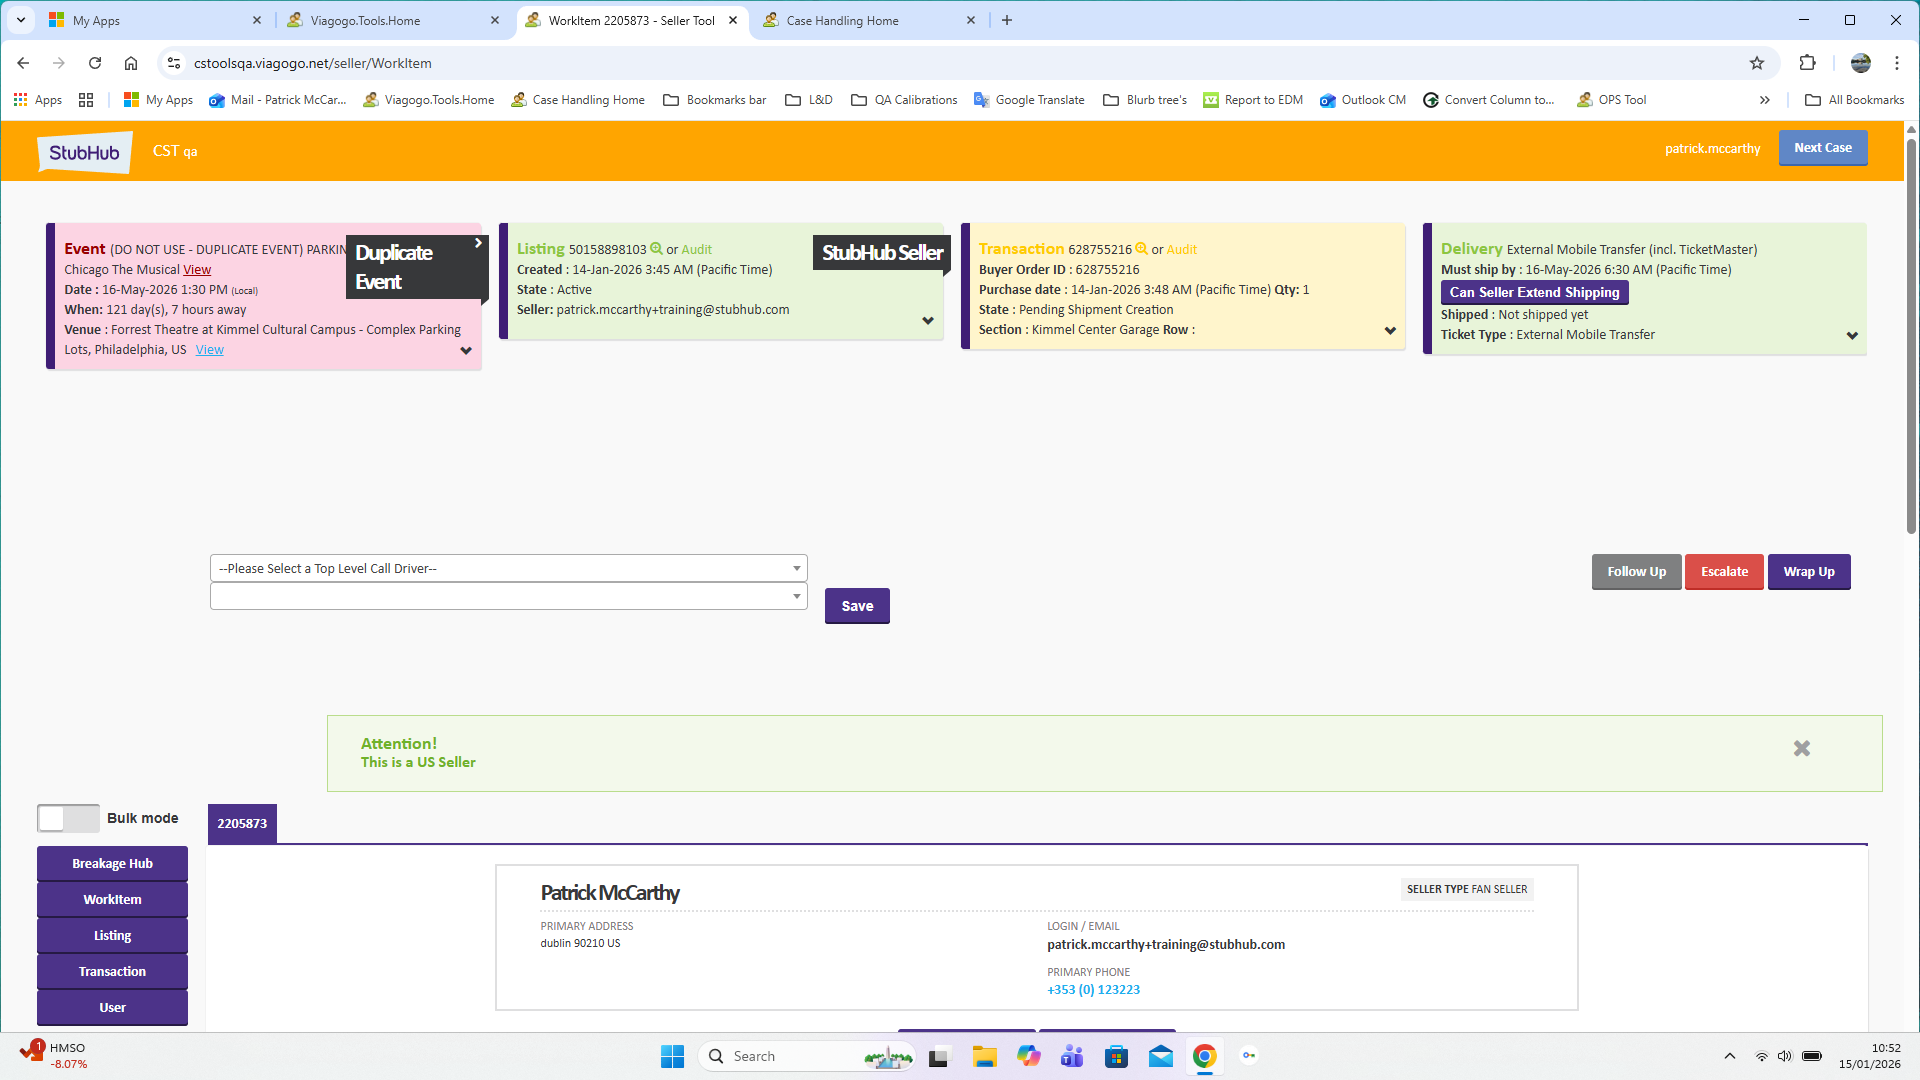This screenshot has width=1920, height=1080.
Task: Bookmark this page with star icon
Action: pyautogui.click(x=1757, y=63)
